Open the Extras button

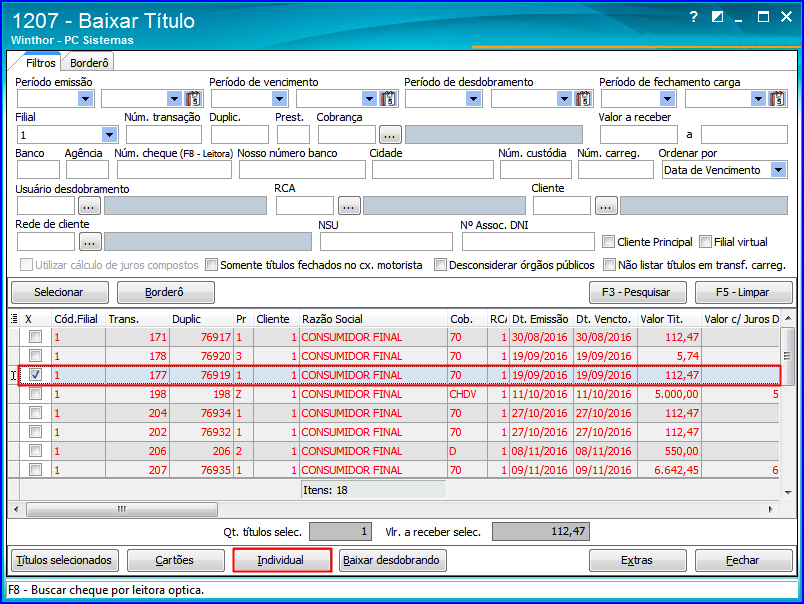pyautogui.click(x=637, y=560)
